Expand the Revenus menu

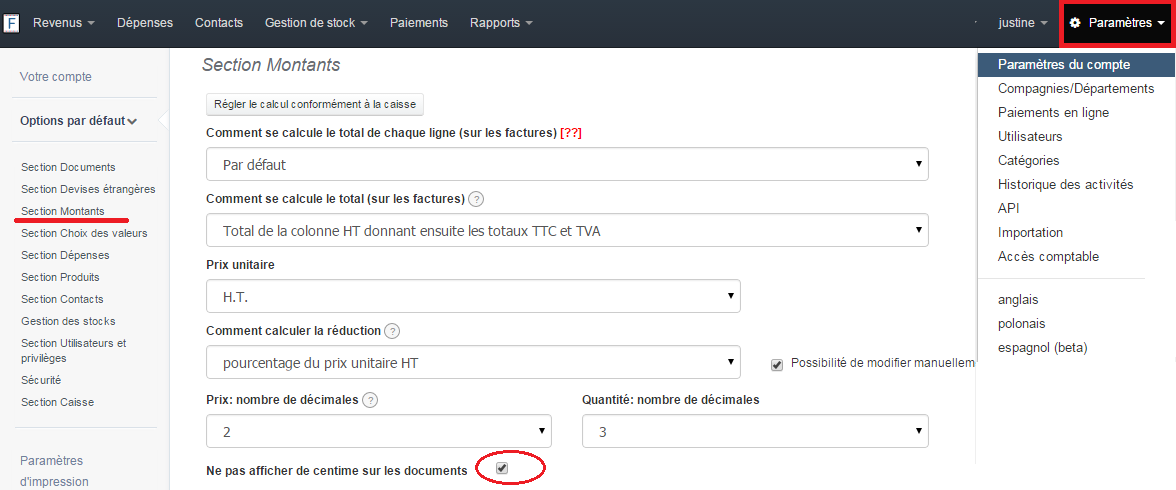64,23
